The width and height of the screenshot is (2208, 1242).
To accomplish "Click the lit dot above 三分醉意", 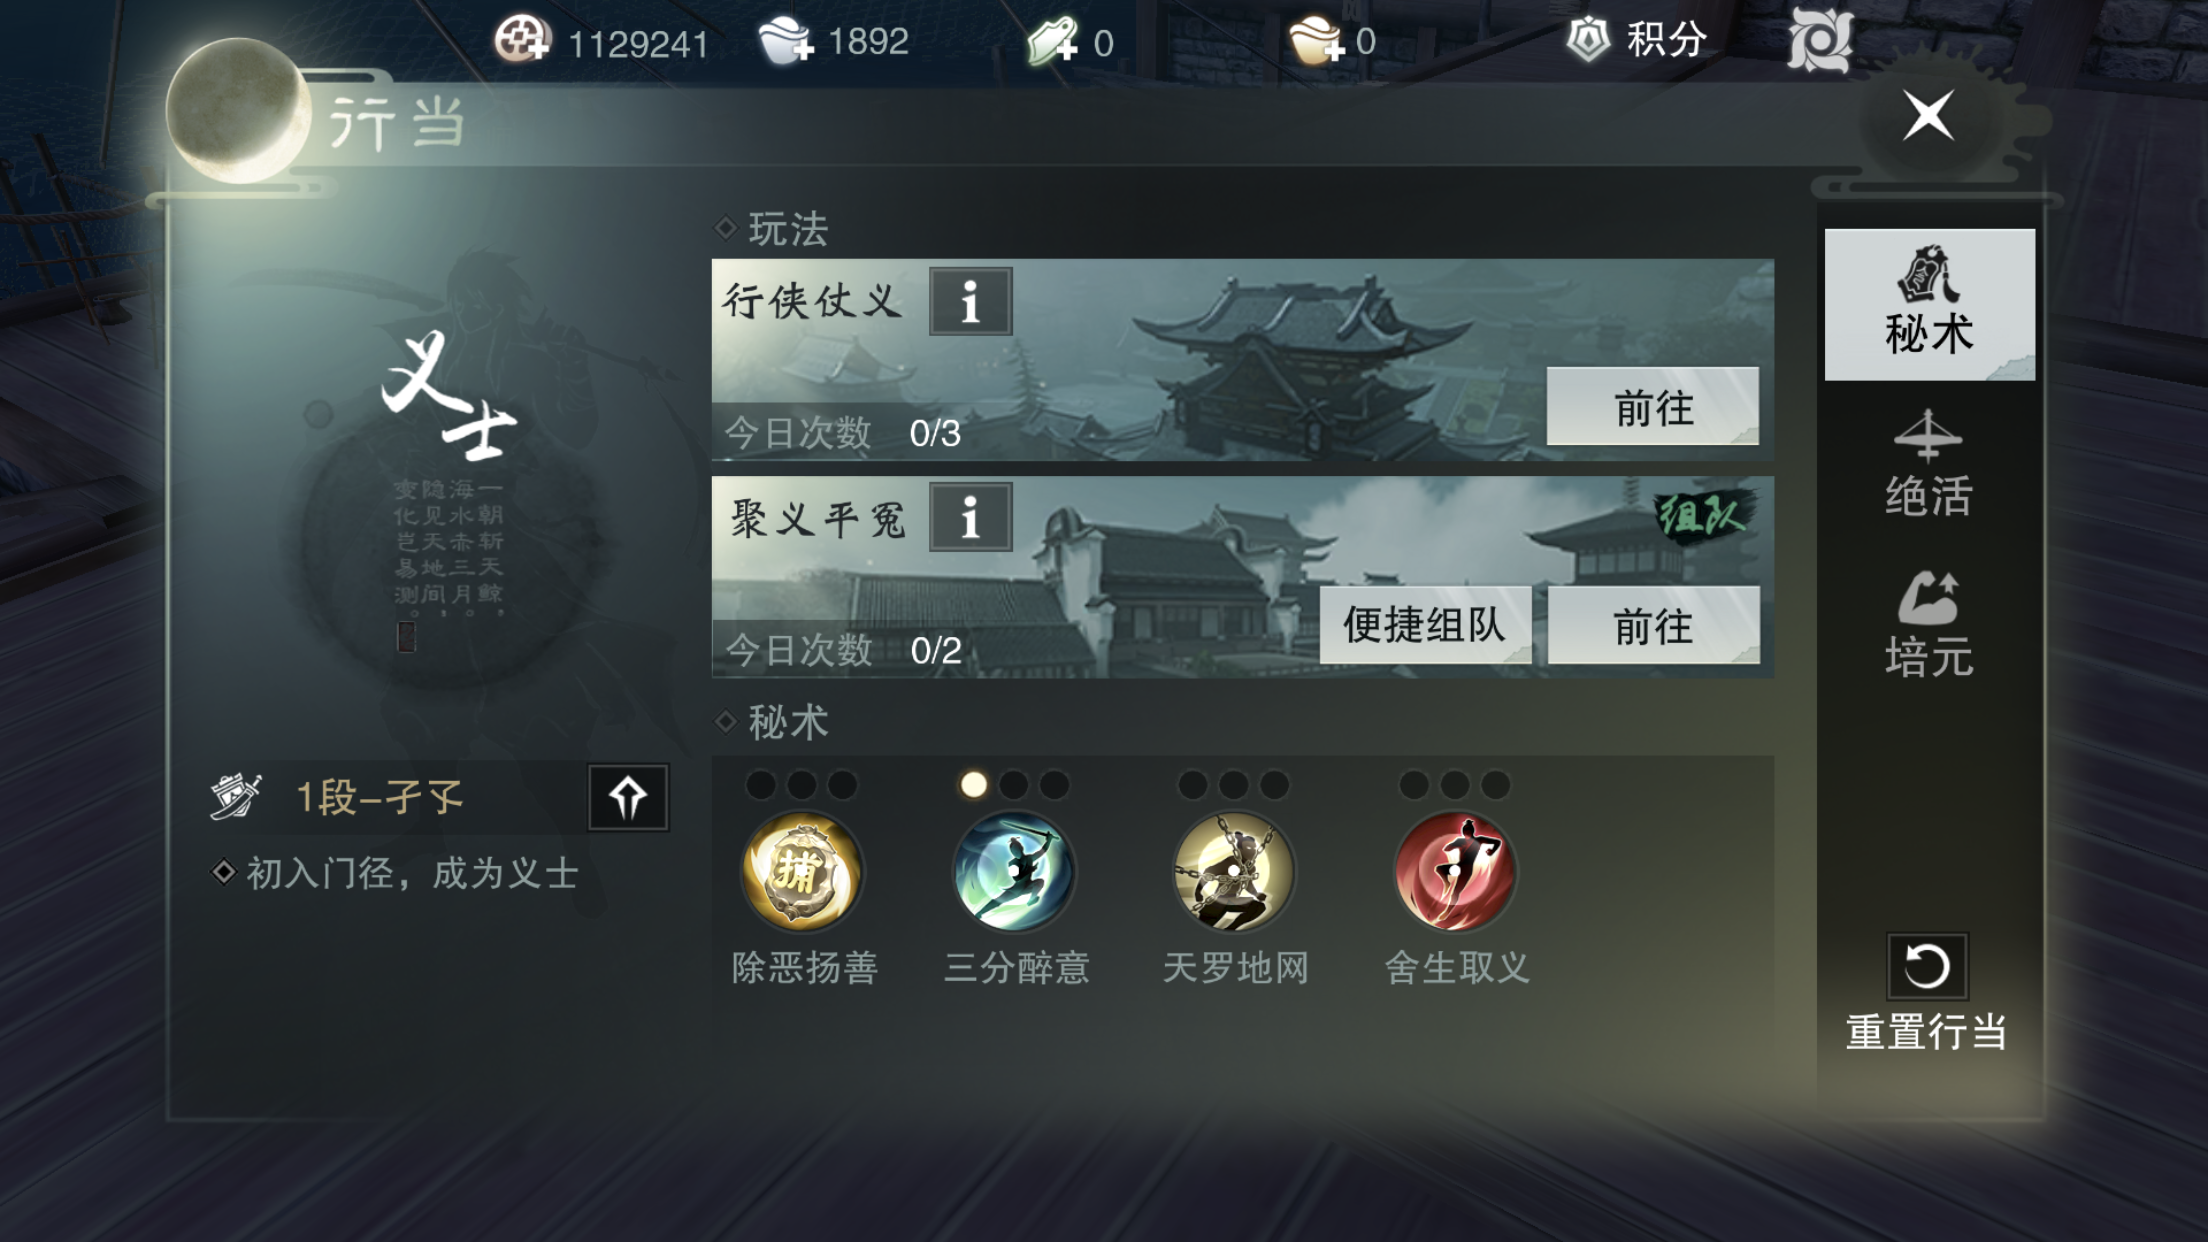I will click(x=973, y=785).
